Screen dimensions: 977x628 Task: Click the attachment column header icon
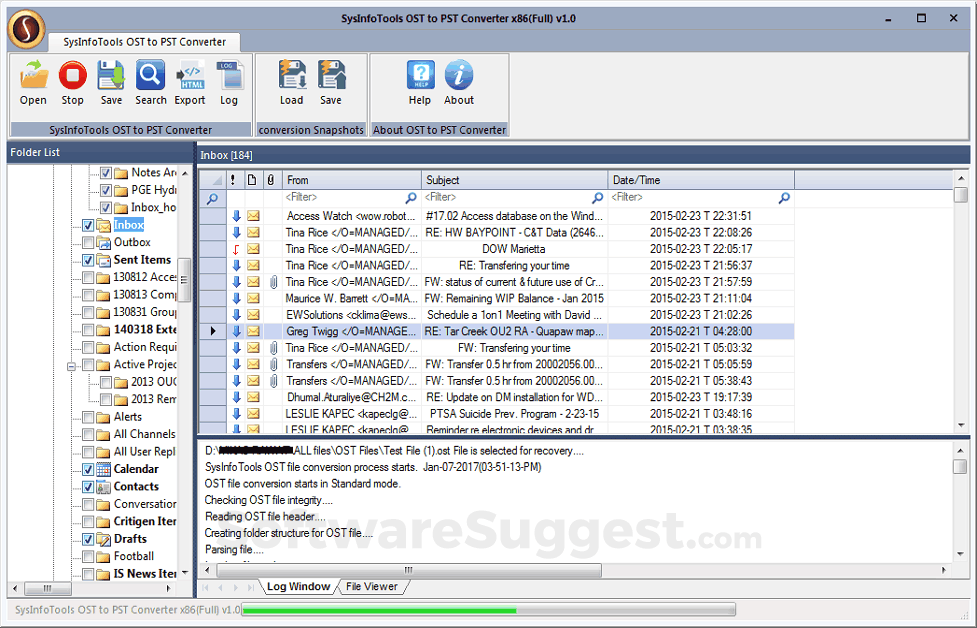(271, 180)
